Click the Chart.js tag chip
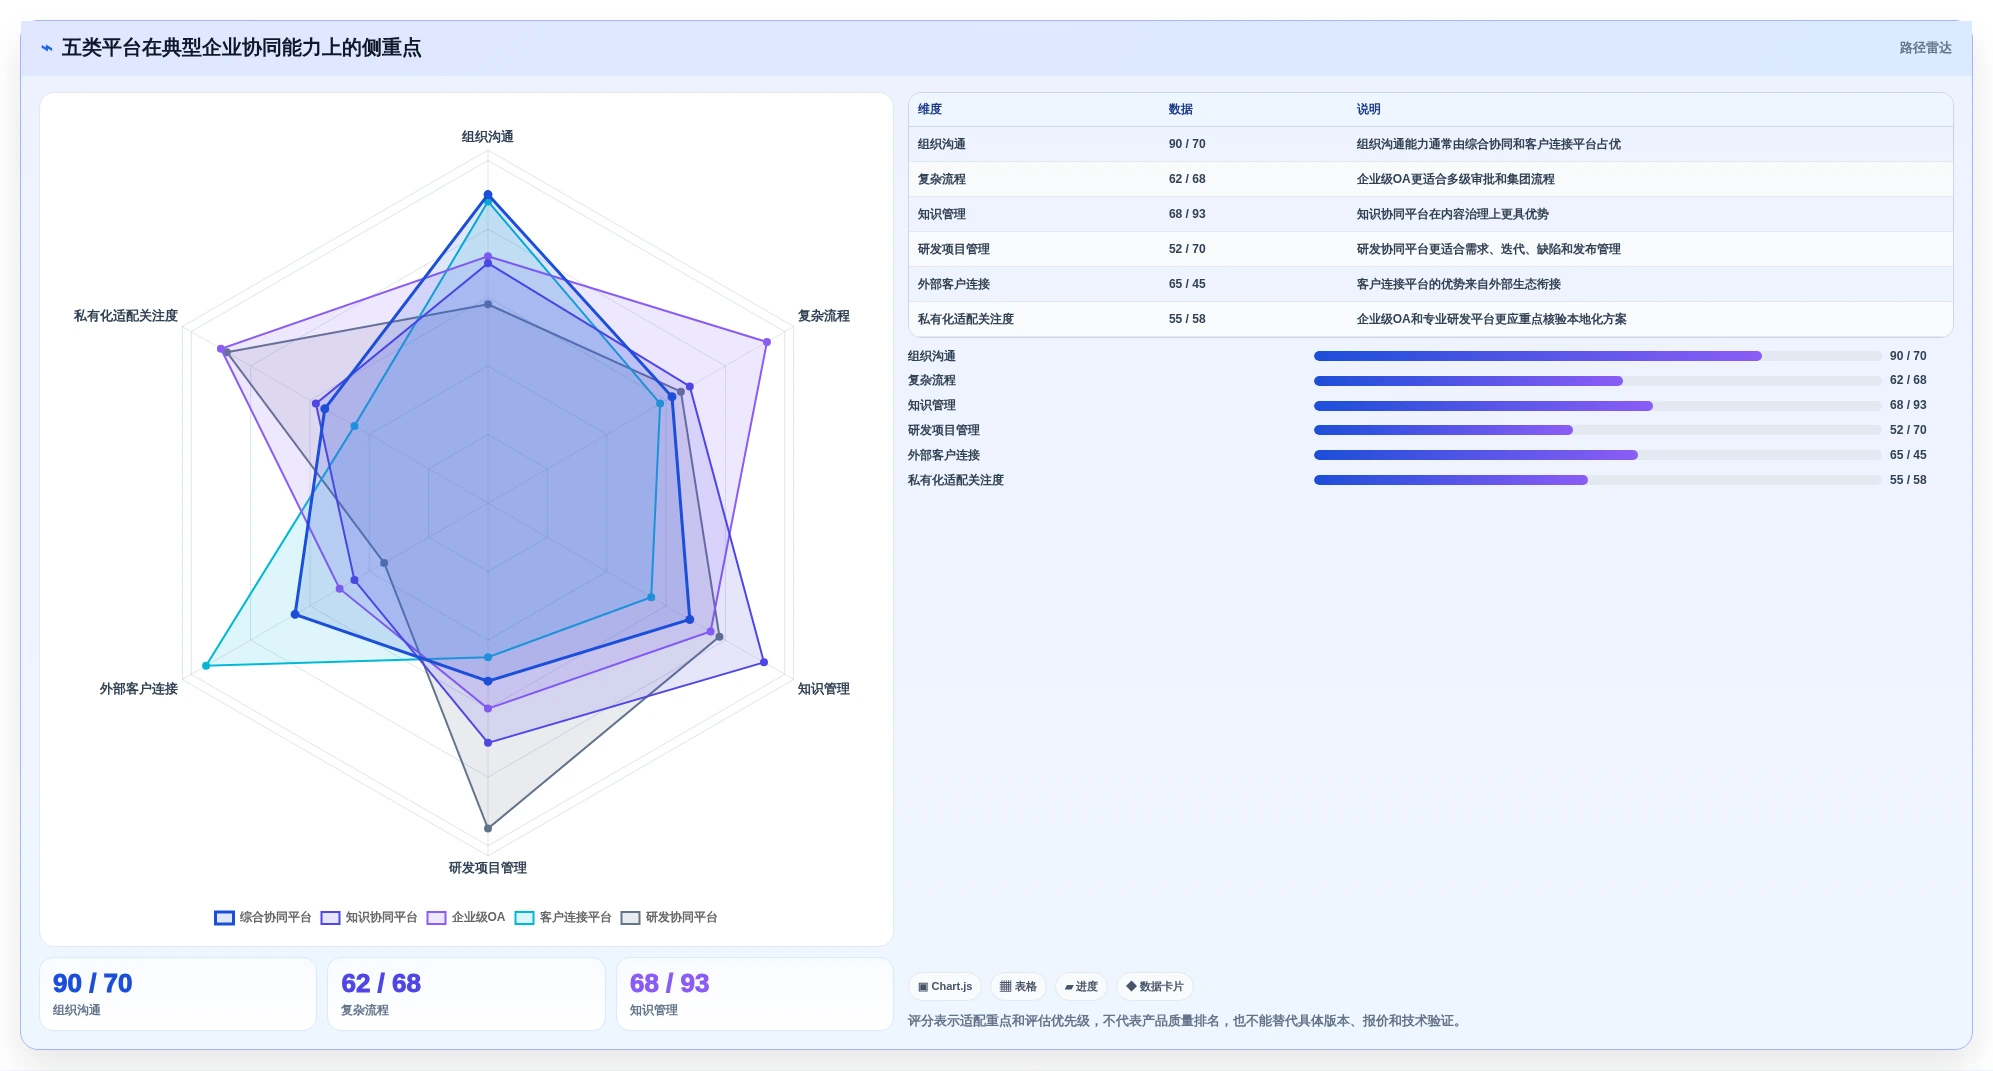 pyautogui.click(x=945, y=986)
